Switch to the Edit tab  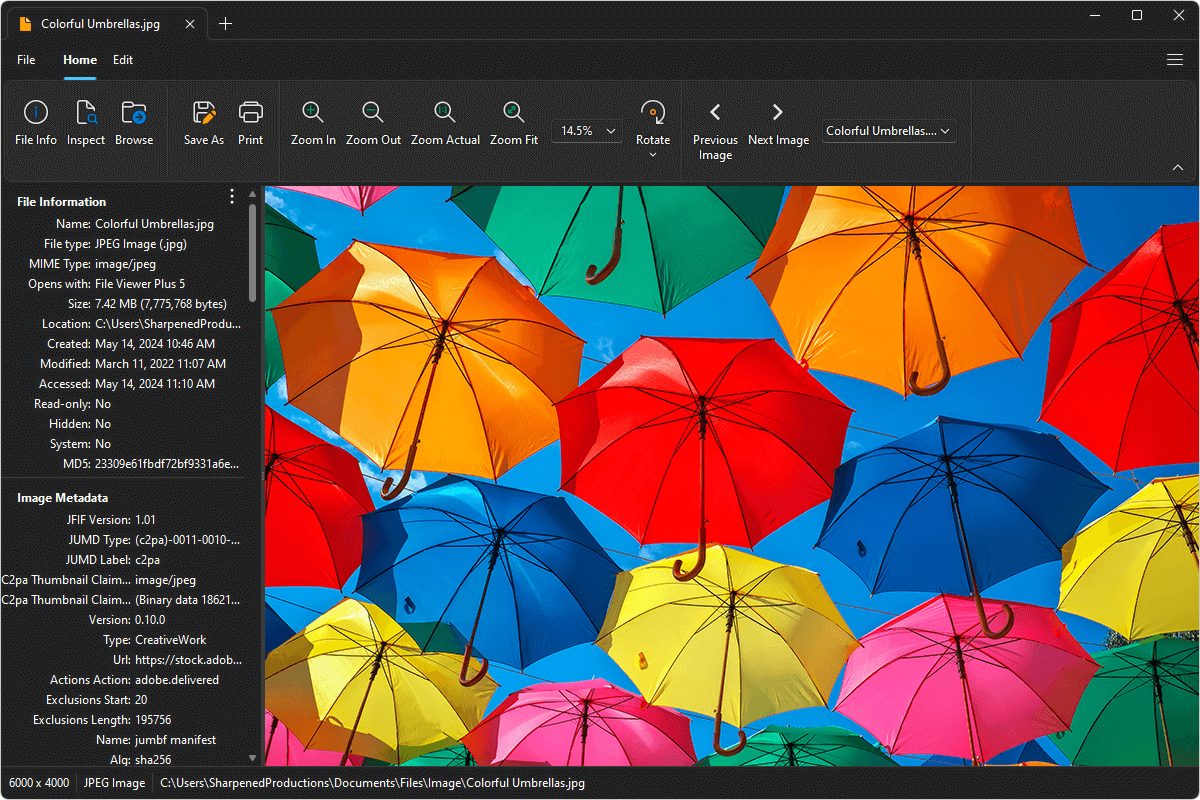(x=123, y=60)
